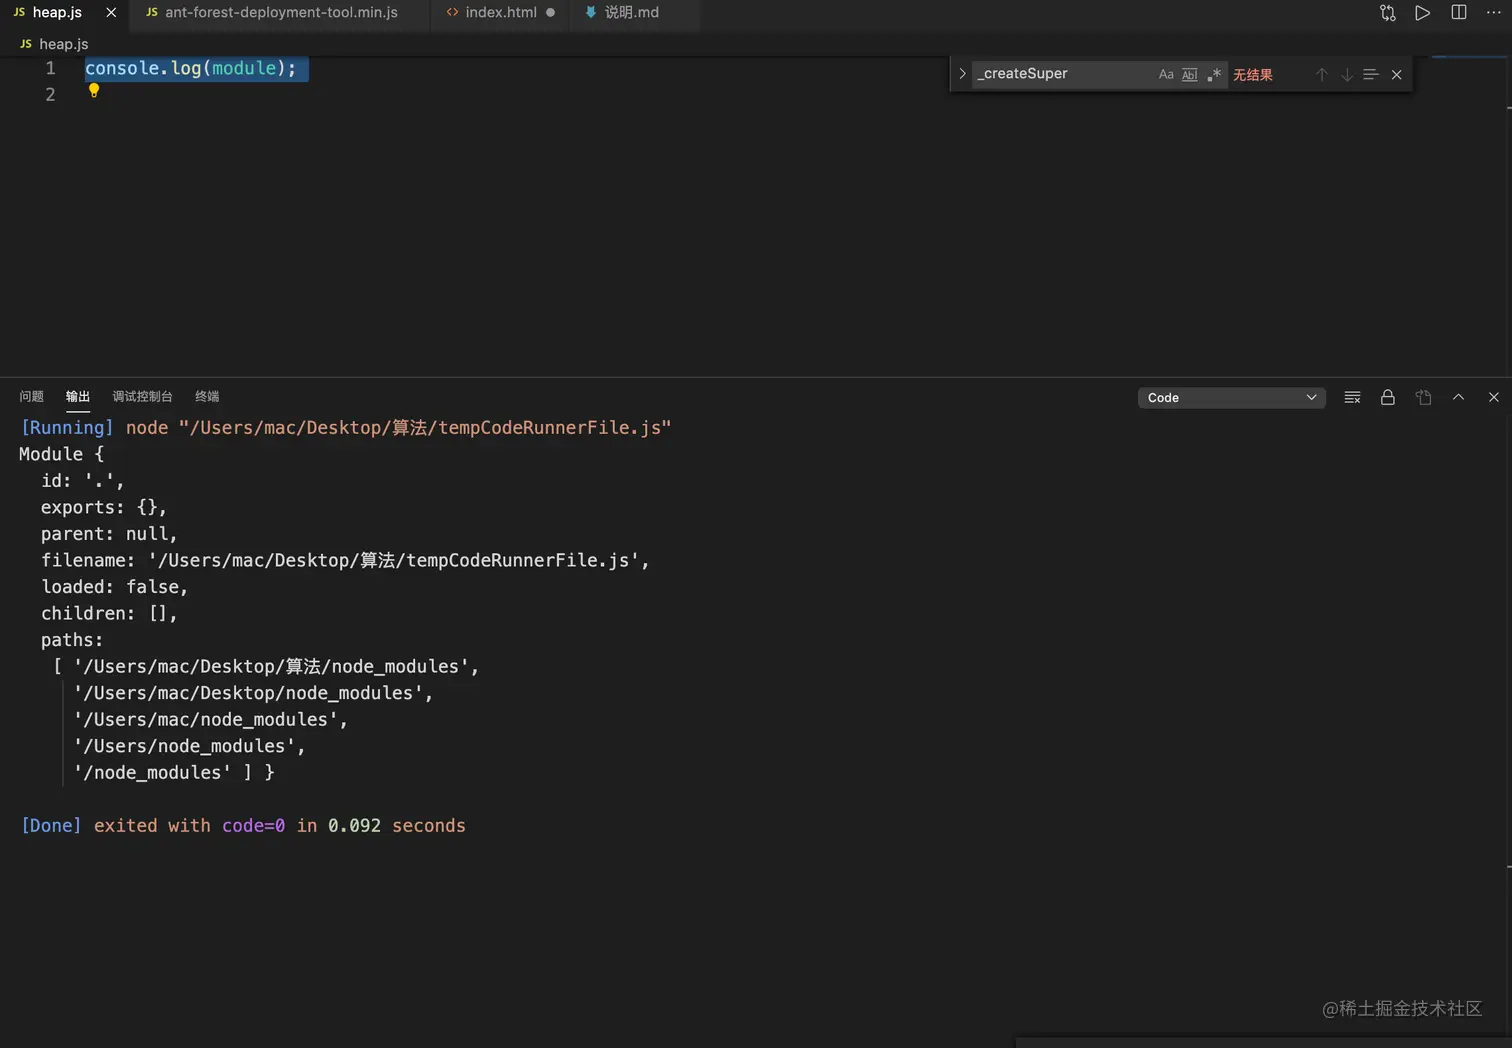Open the editor's more actions ellipsis
The height and width of the screenshot is (1048, 1512).
pyautogui.click(x=1494, y=13)
